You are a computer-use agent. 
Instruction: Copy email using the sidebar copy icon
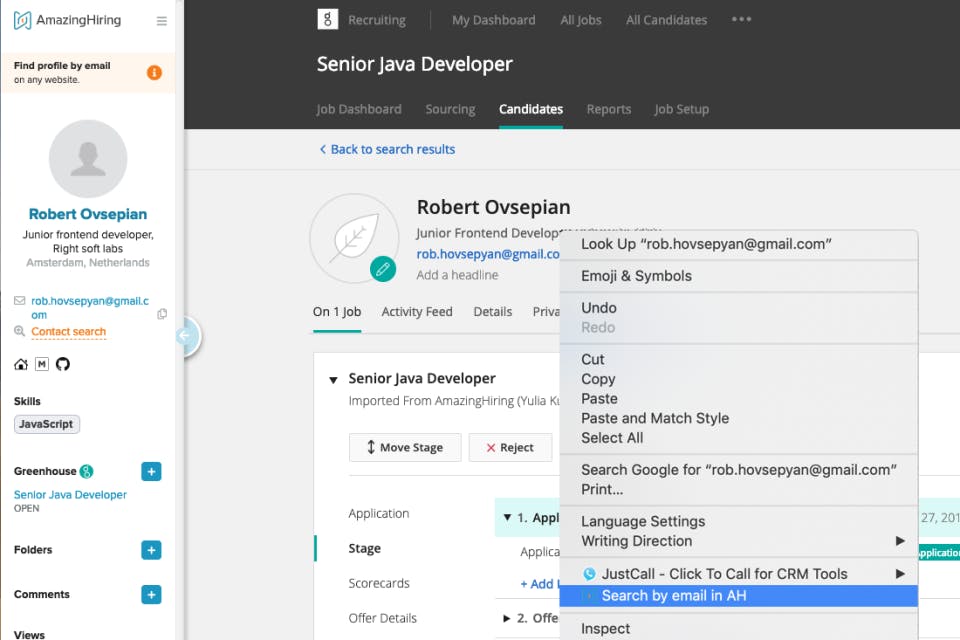click(x=162, y=314)
